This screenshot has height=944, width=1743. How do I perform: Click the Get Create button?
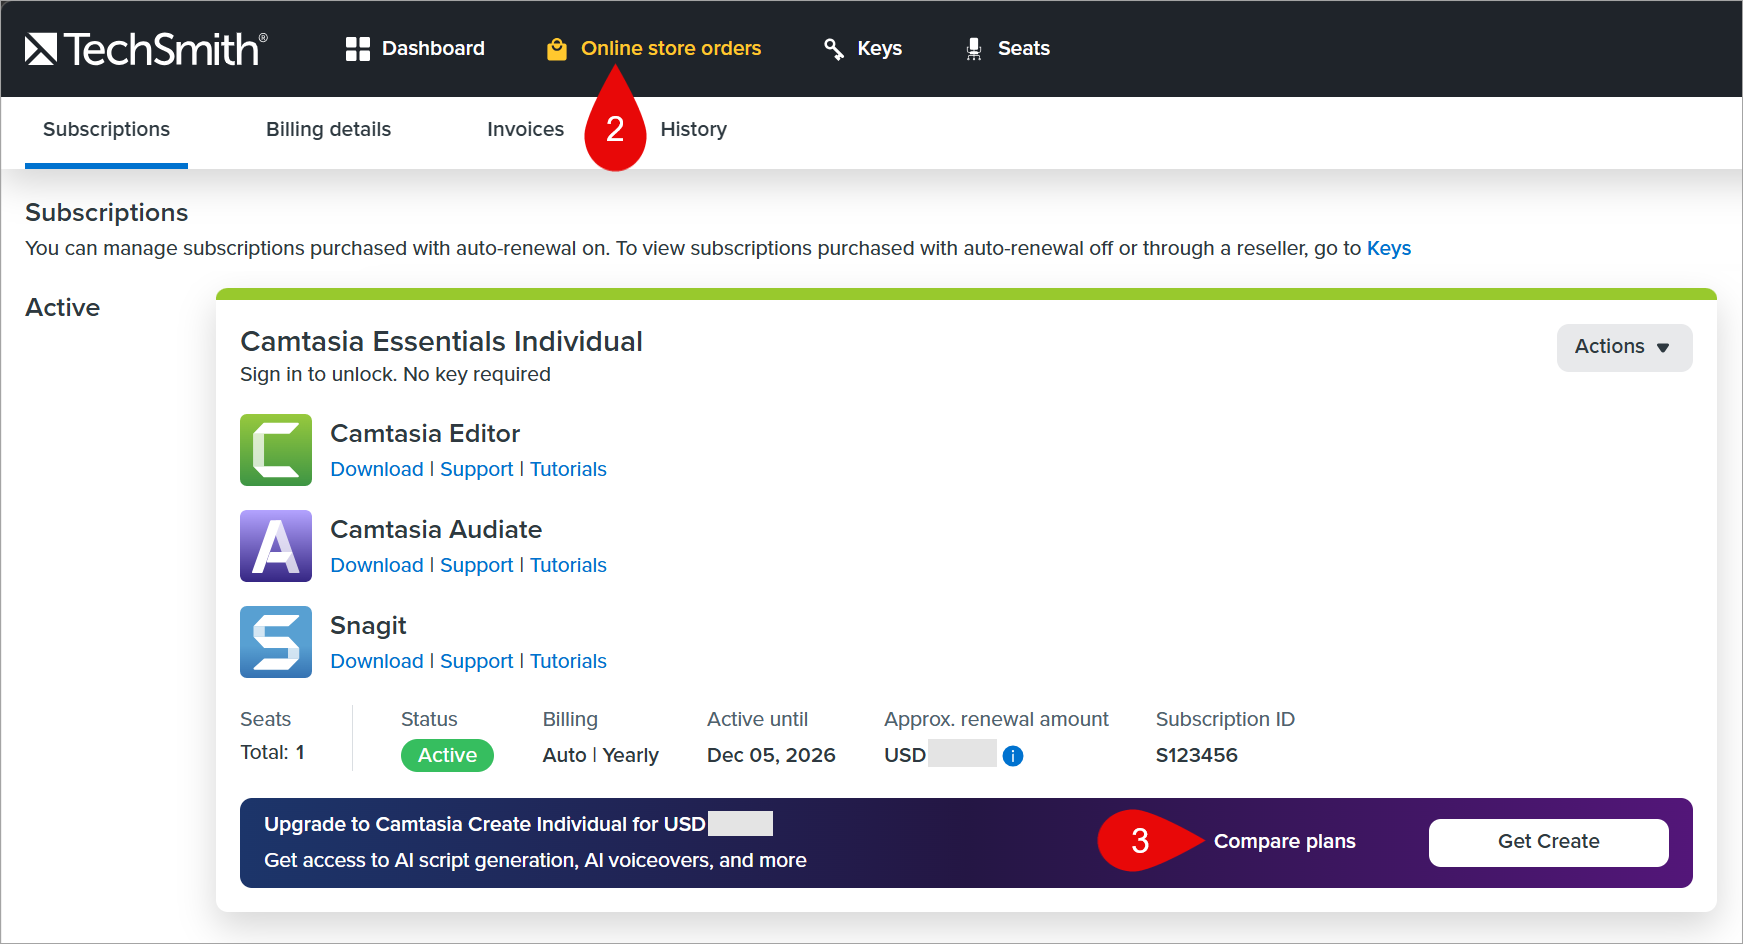pos(1549,843)
